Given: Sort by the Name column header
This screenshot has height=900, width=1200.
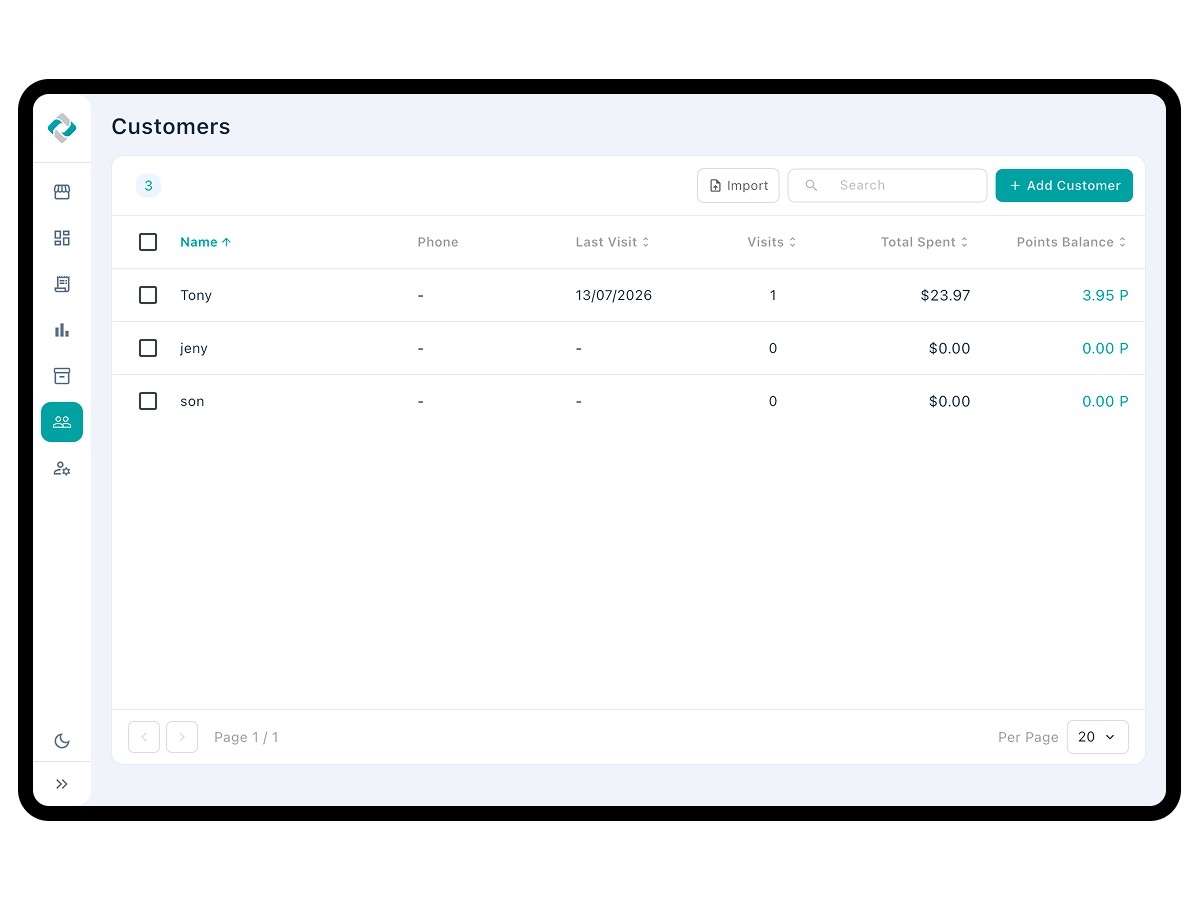Looking at the screenshot, I should [x=205, y=242].
